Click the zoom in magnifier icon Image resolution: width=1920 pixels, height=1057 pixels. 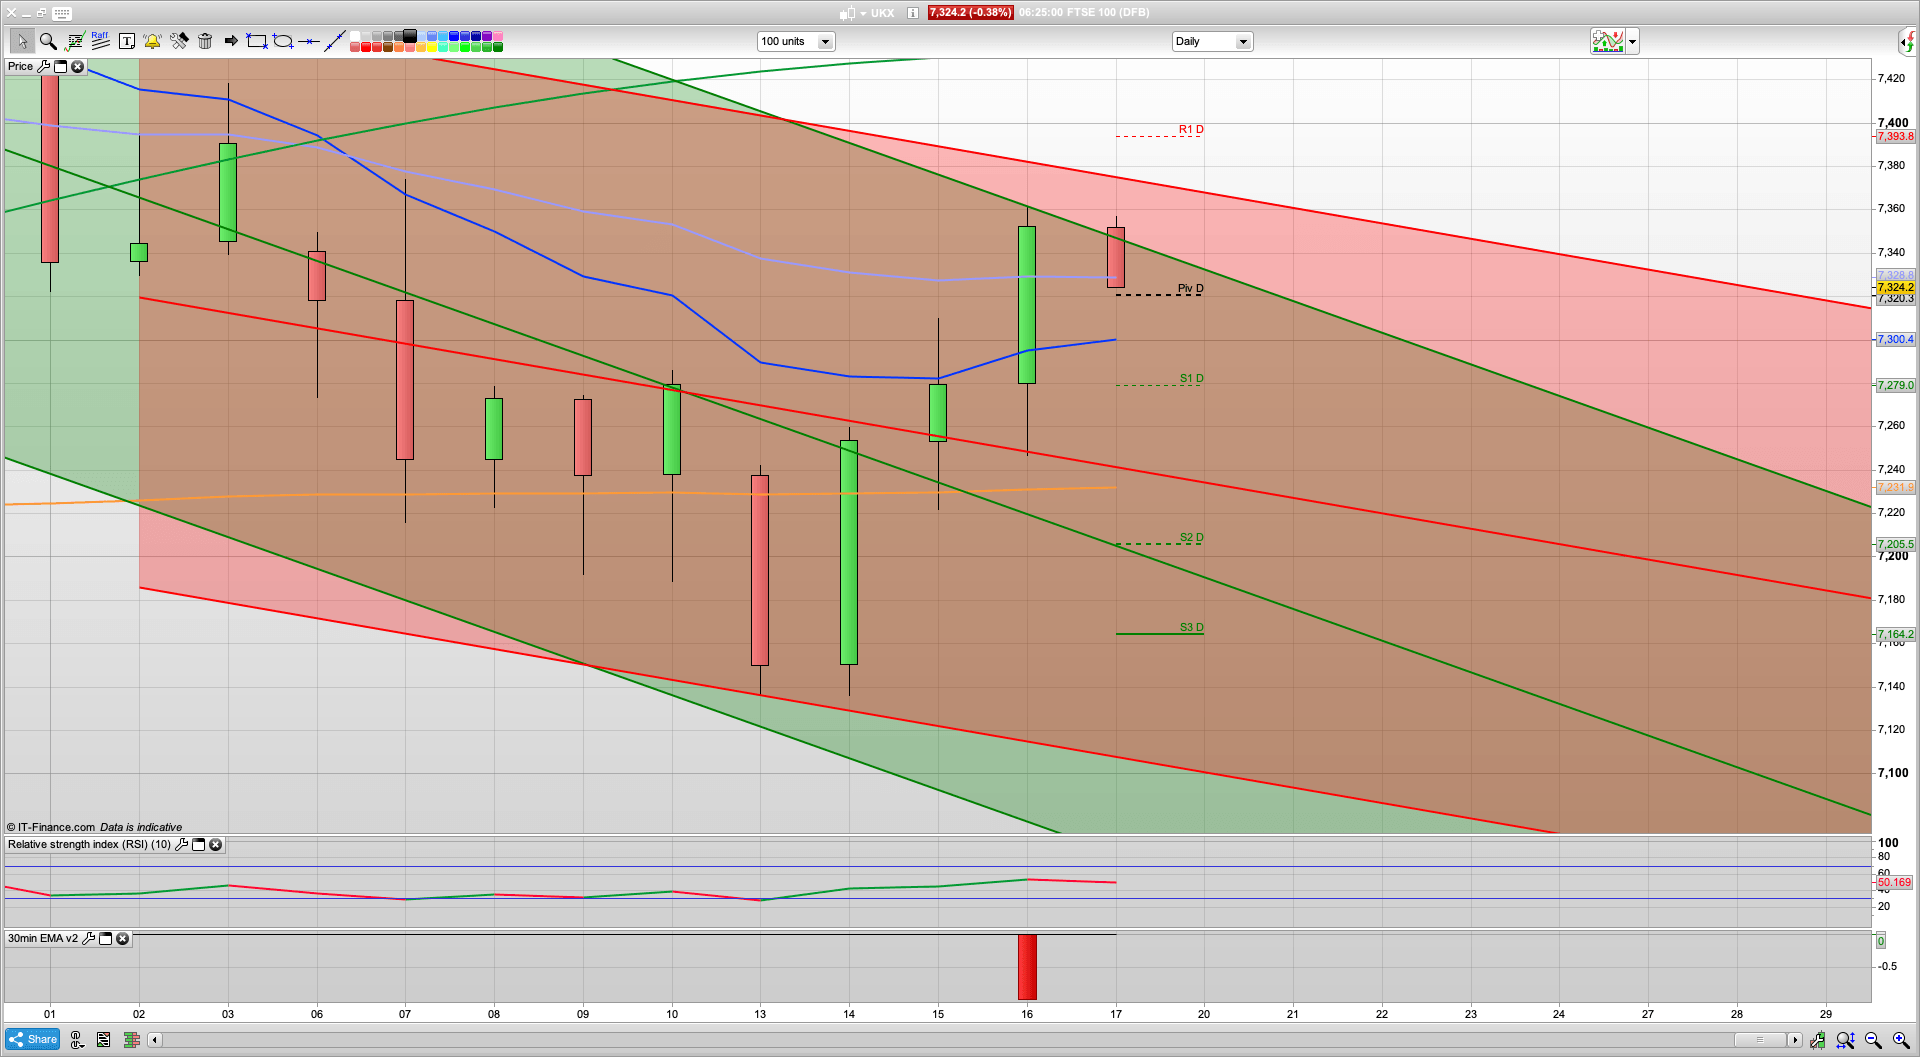[x=1901, y=1040]
